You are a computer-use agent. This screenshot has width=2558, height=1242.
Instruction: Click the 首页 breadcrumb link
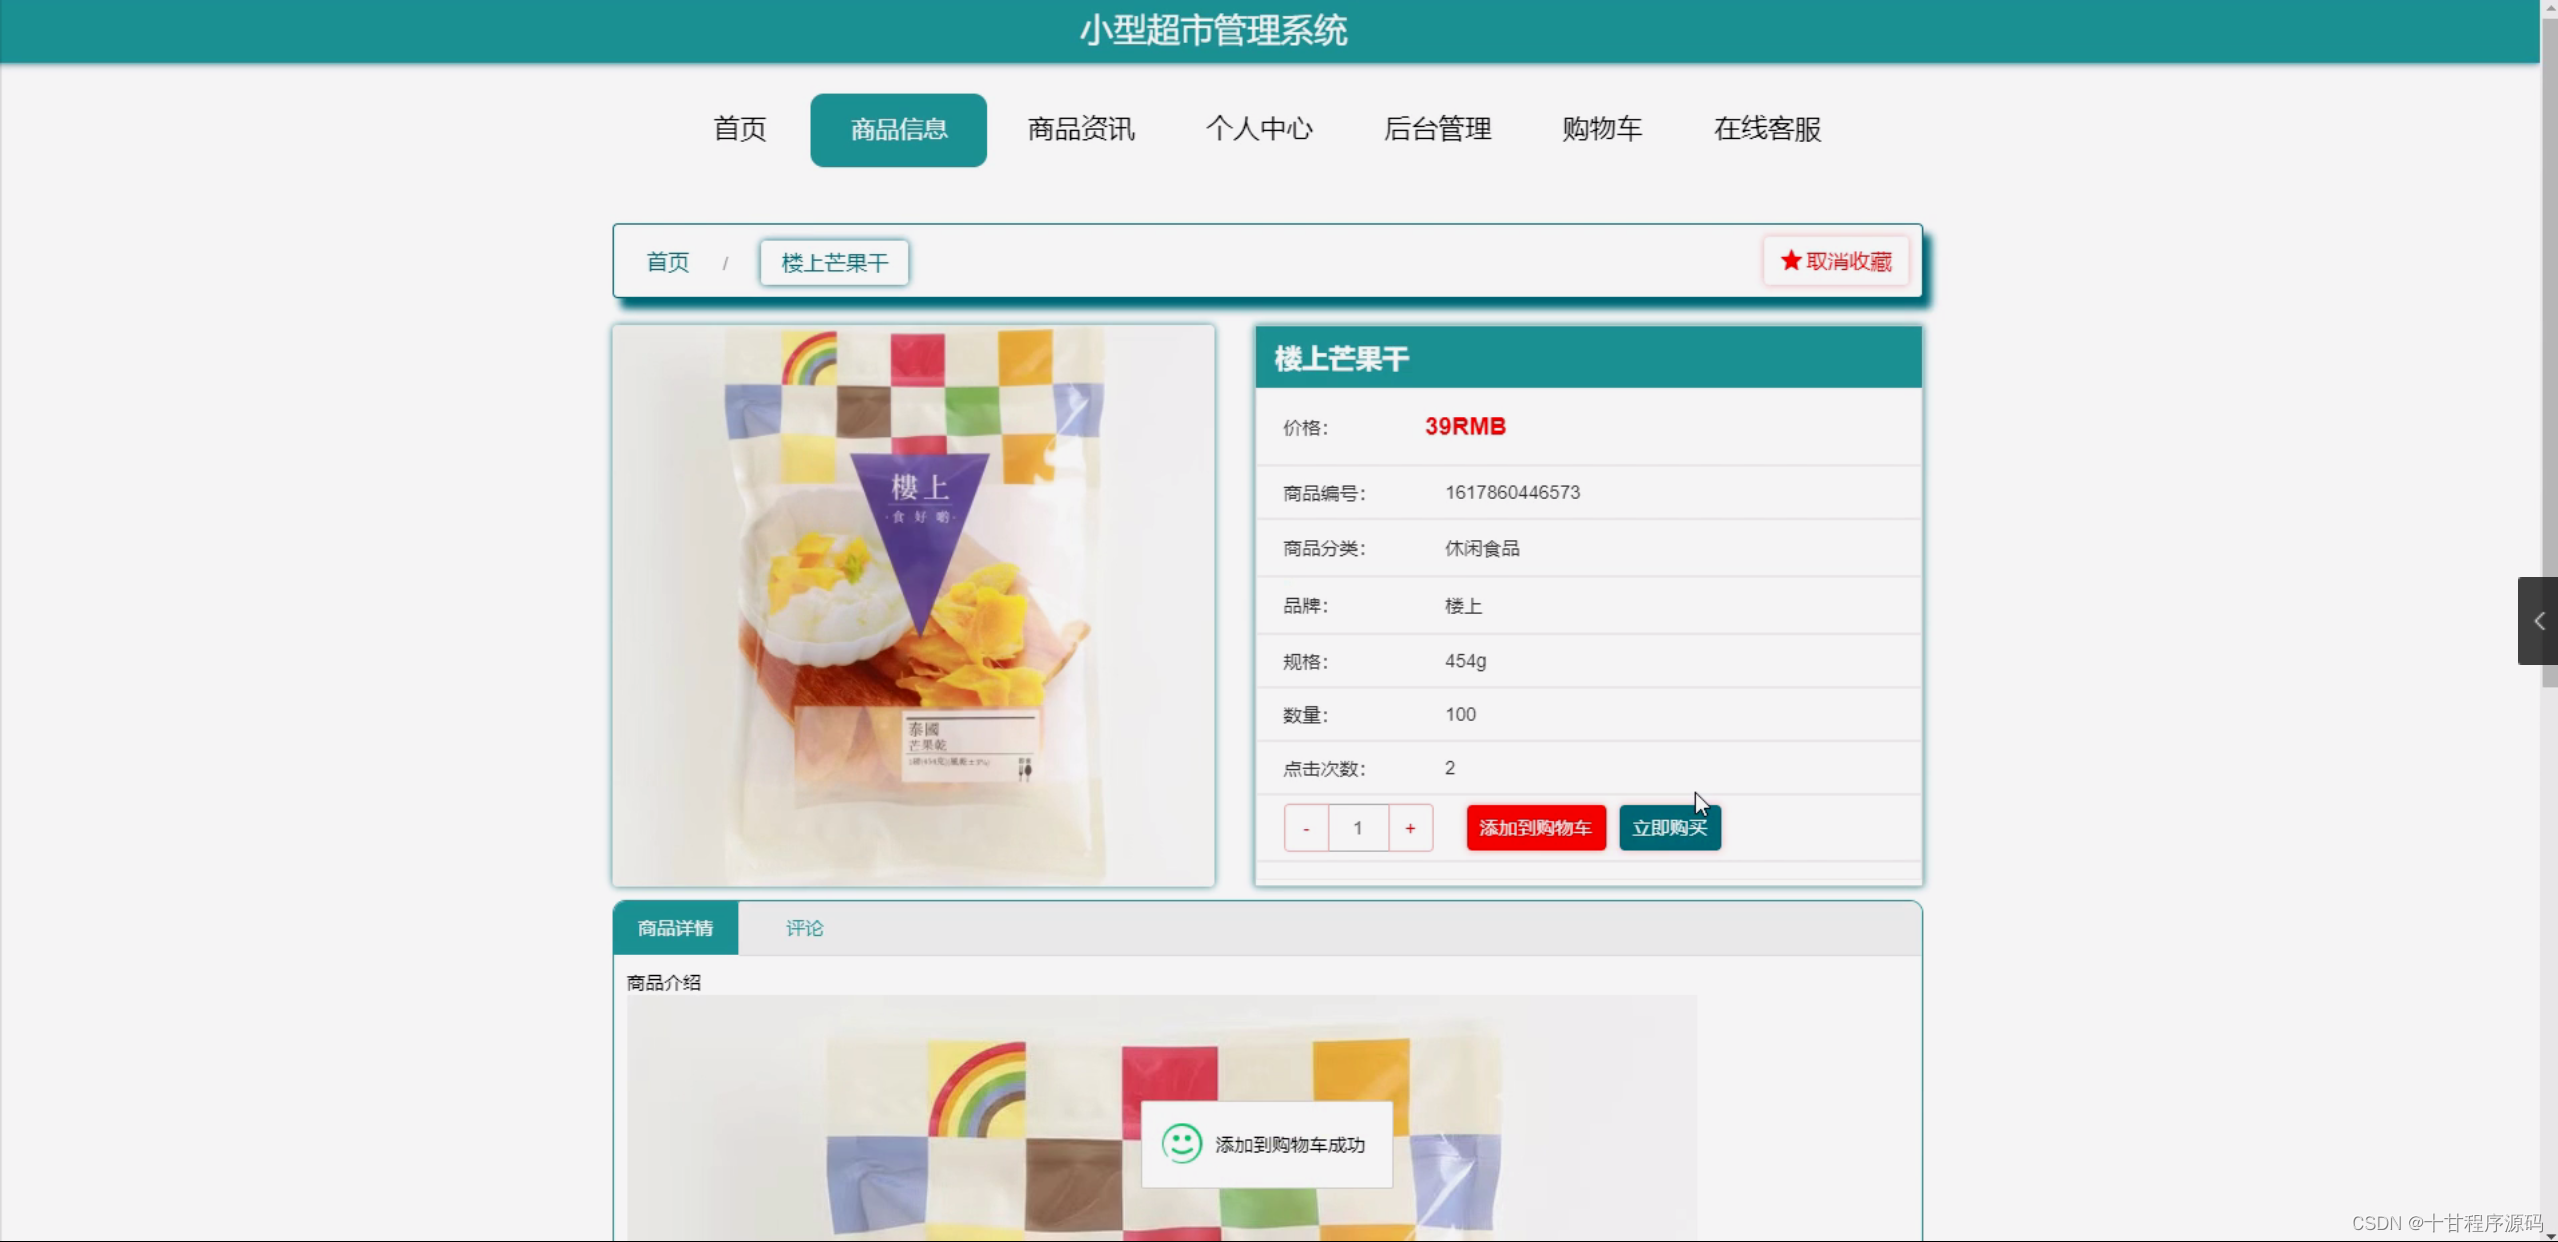[668, 262]
